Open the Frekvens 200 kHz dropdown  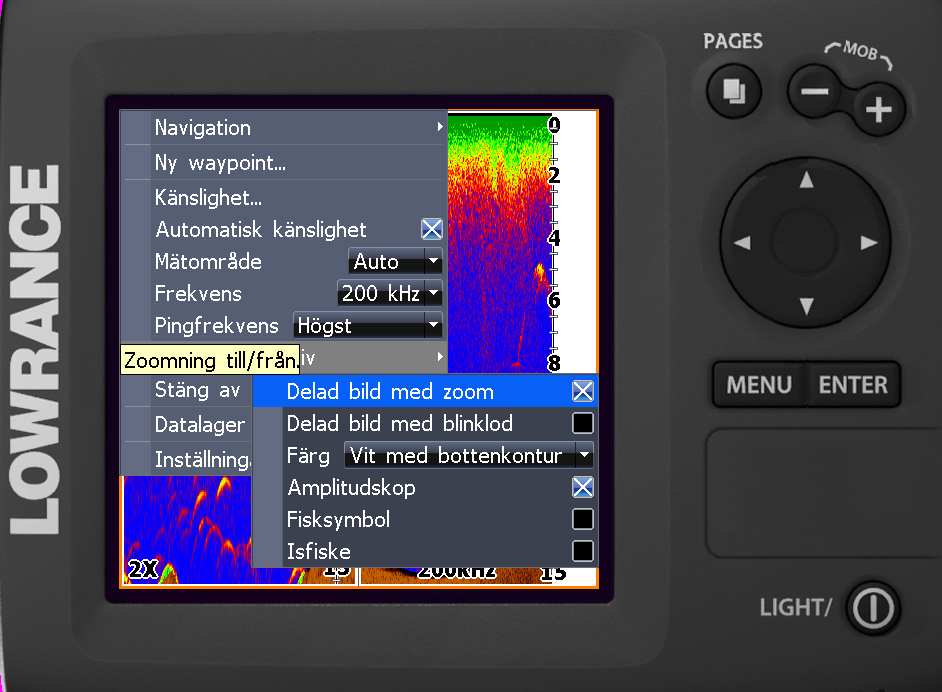pyautogui.click(x=390, y=294)
